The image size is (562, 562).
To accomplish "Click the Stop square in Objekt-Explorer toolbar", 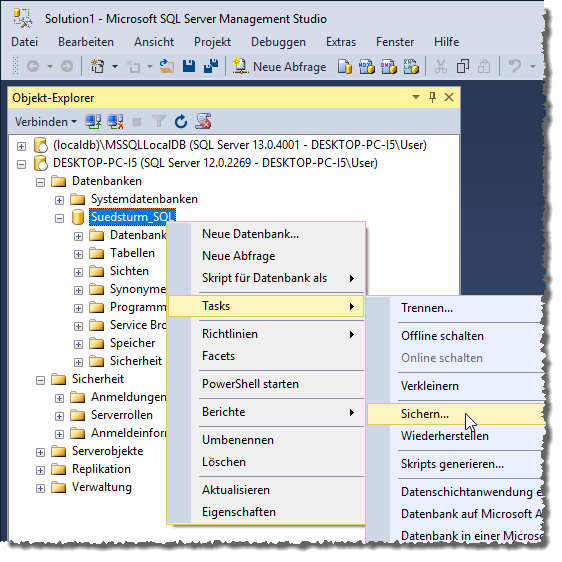I will coord(137,122).
